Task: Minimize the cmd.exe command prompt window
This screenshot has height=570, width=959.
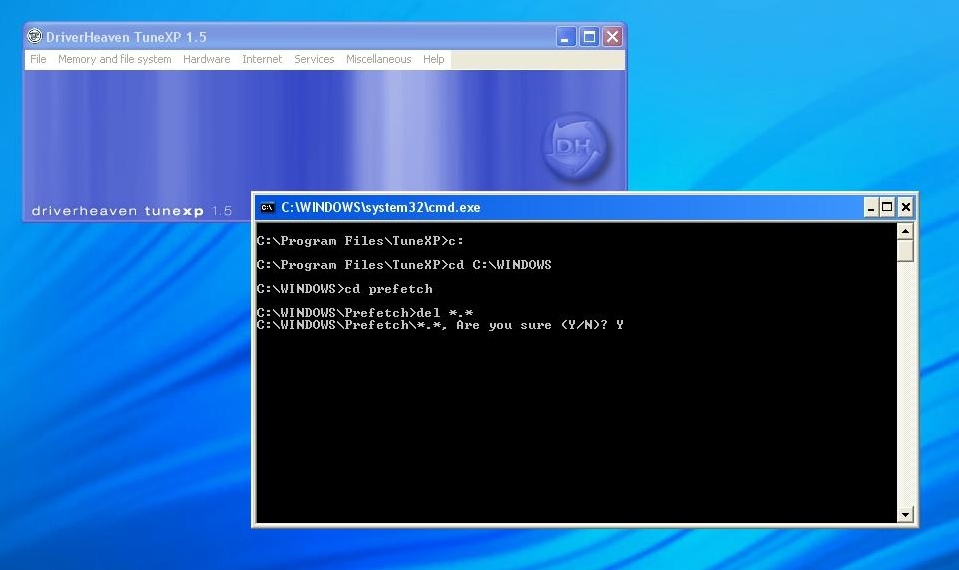Action: click(x=871, y=208)
